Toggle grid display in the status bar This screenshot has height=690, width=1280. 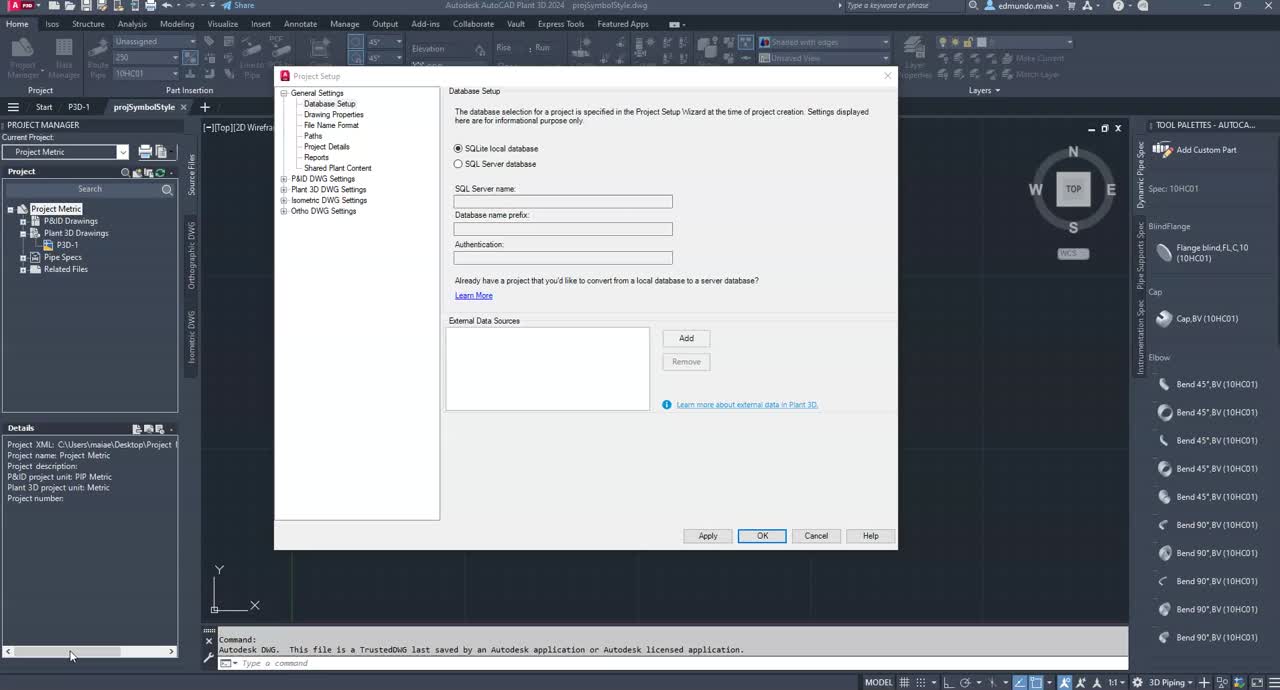point(904,682)
